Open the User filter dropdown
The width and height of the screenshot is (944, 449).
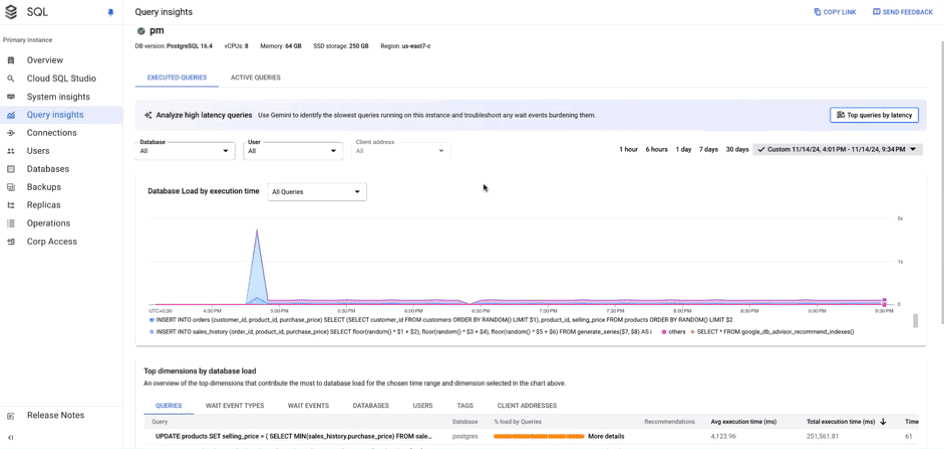pyautogui.click(x=293, y=150)
